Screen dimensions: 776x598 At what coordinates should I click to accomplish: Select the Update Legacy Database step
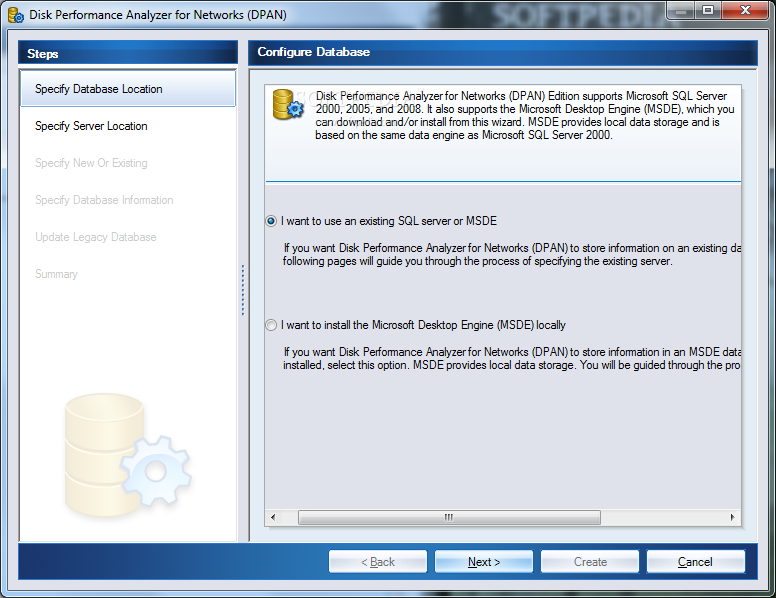(x=96, y=237)
